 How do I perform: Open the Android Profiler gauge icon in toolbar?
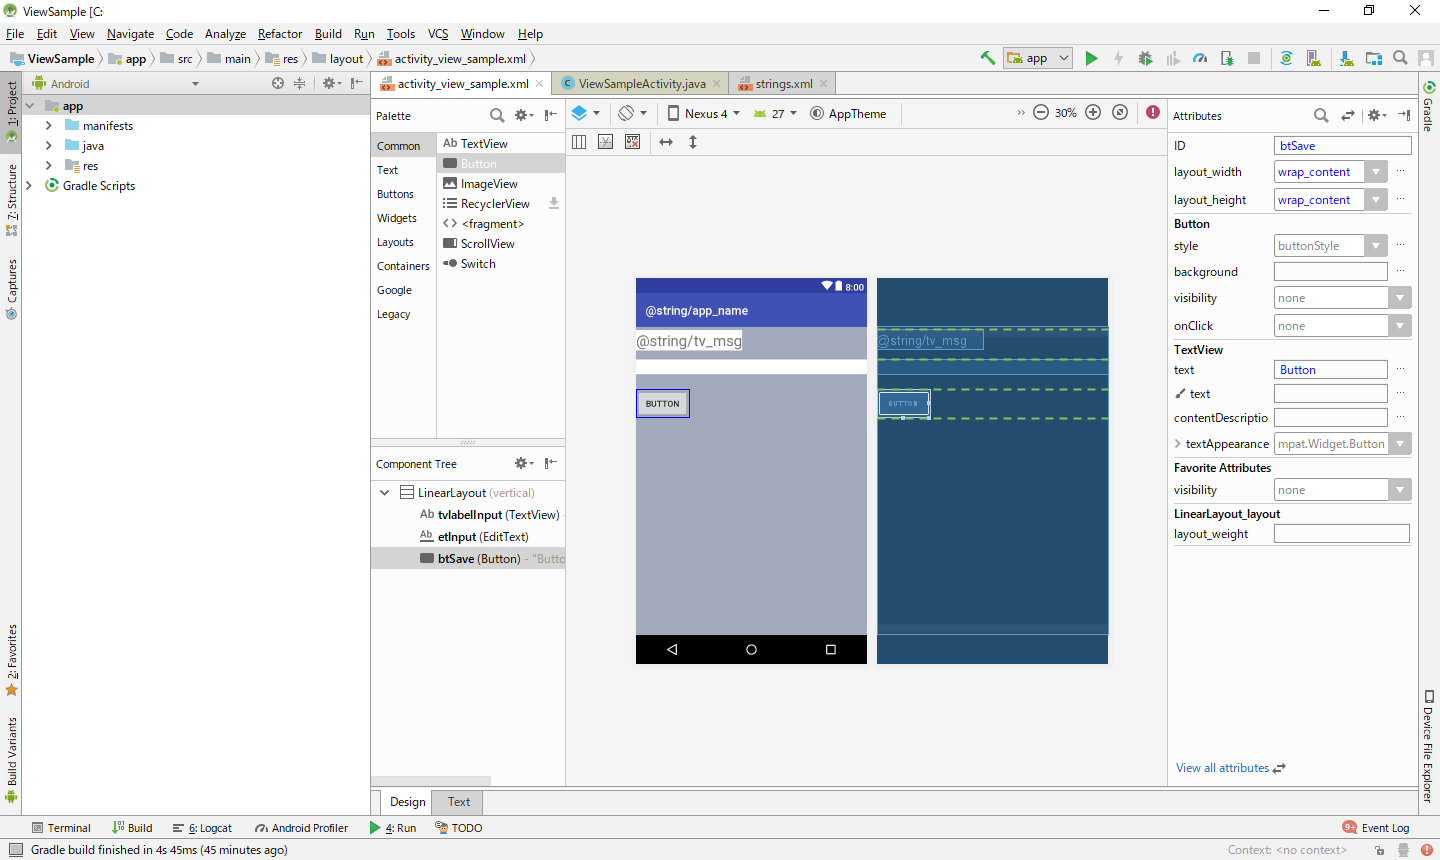click(1200, 58)
